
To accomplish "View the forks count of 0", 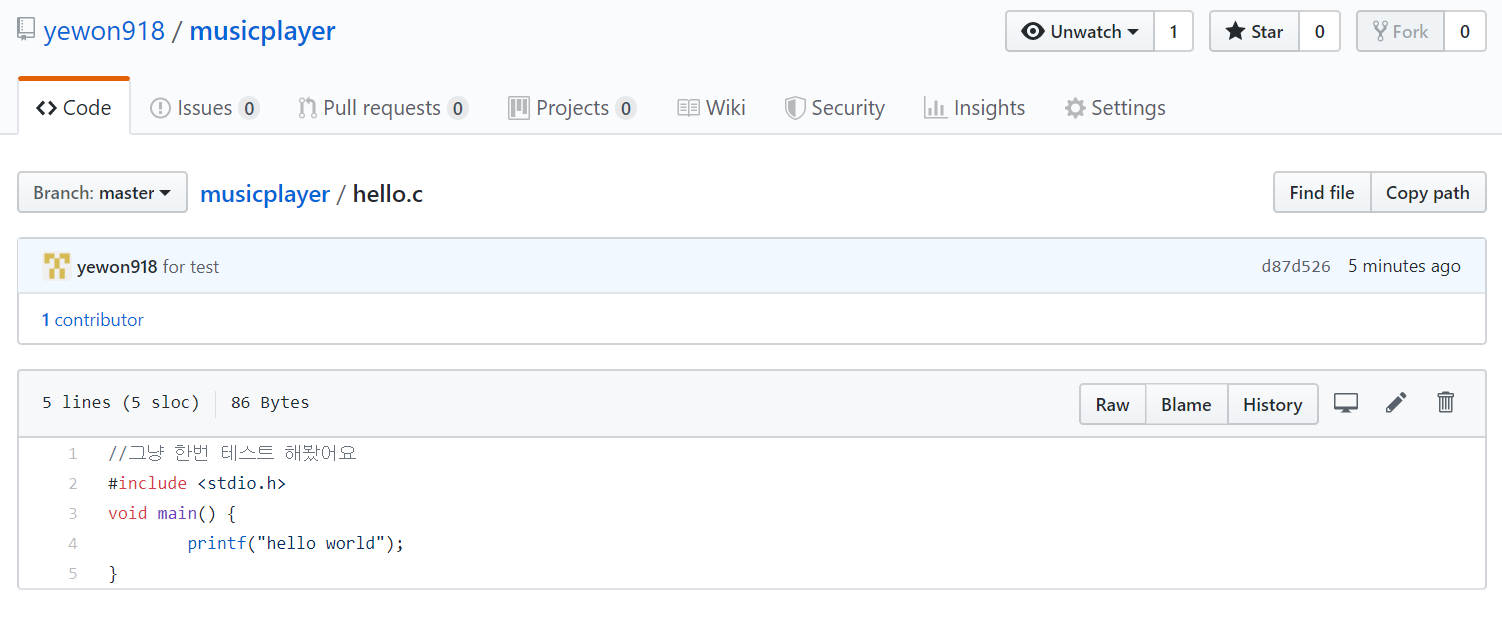I will (1464, 31).
